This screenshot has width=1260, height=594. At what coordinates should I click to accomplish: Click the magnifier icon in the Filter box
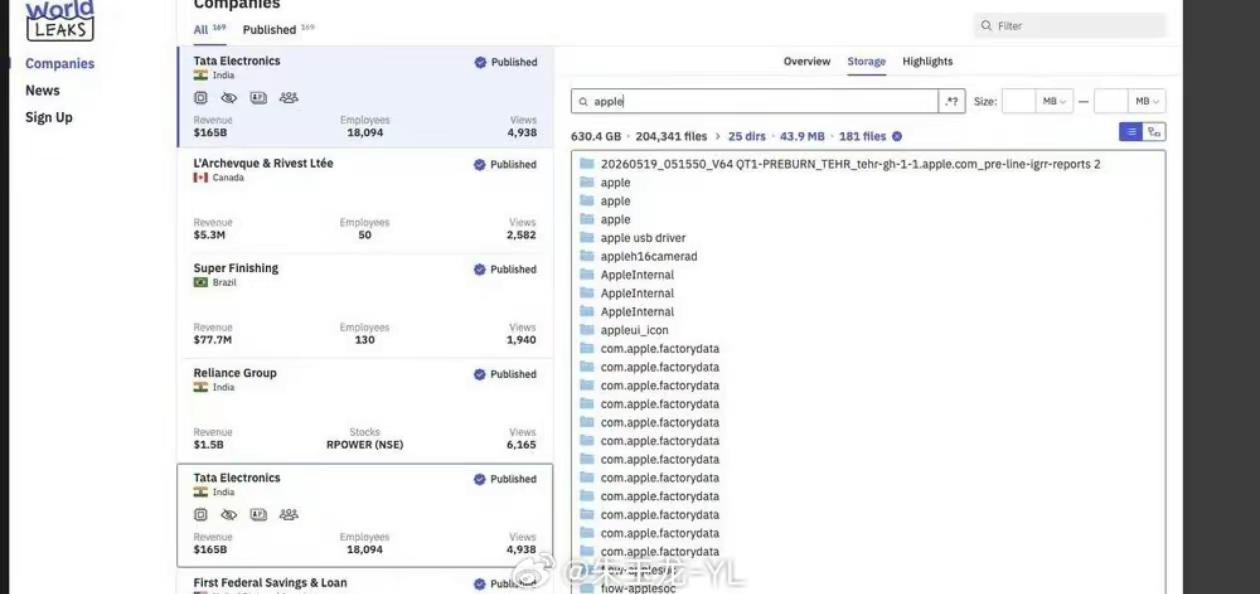(987, 26)
